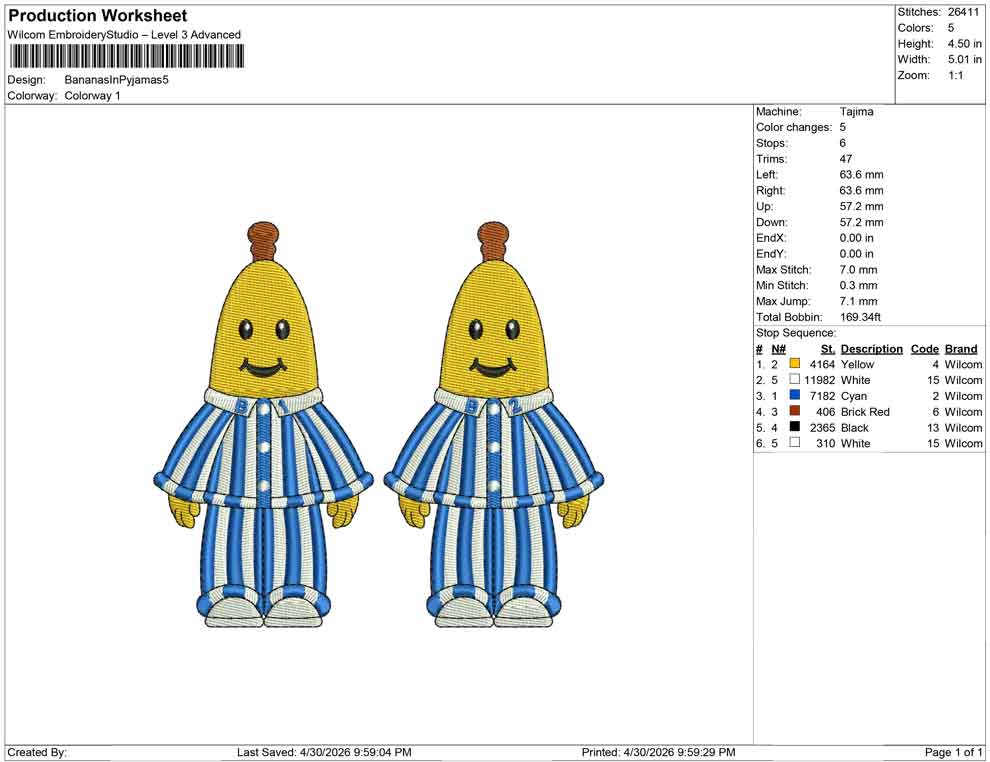Click the stitch count '2365' for Black

click(823, 427)
